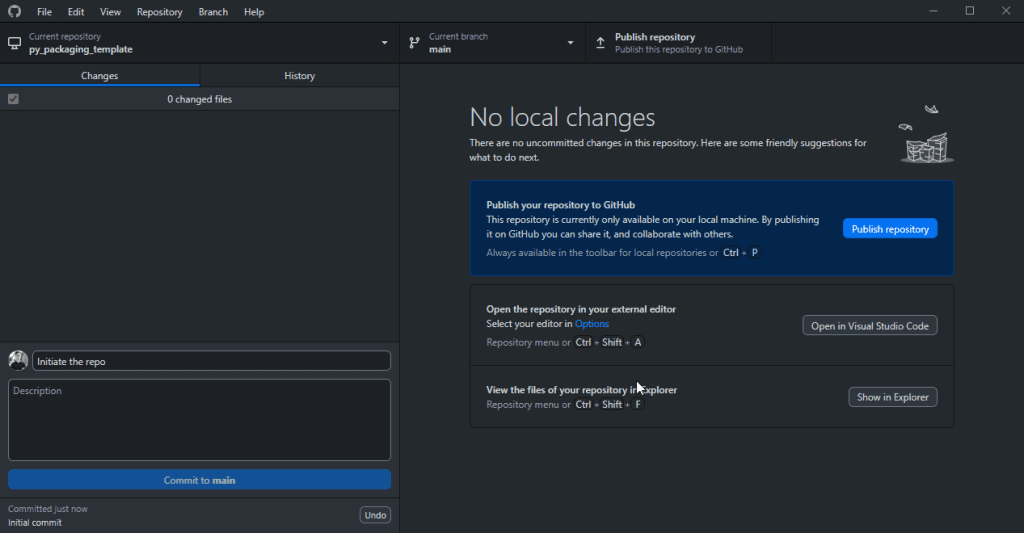
Task: Click Open in Visual Studio Code
Action: (x=869, y=326)
